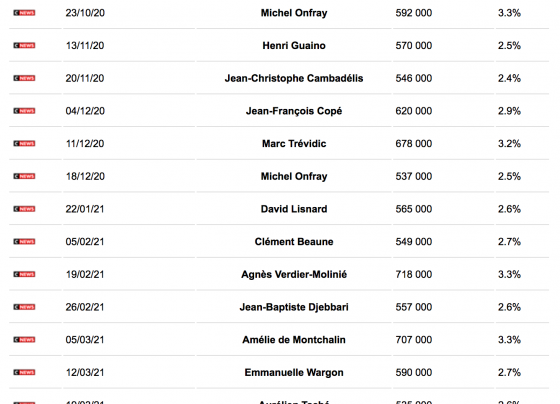Image resolution: width=560 pixels, height=404 pixels.
Task: Select the David Lisnard guest name
Action: click(294, 209)
